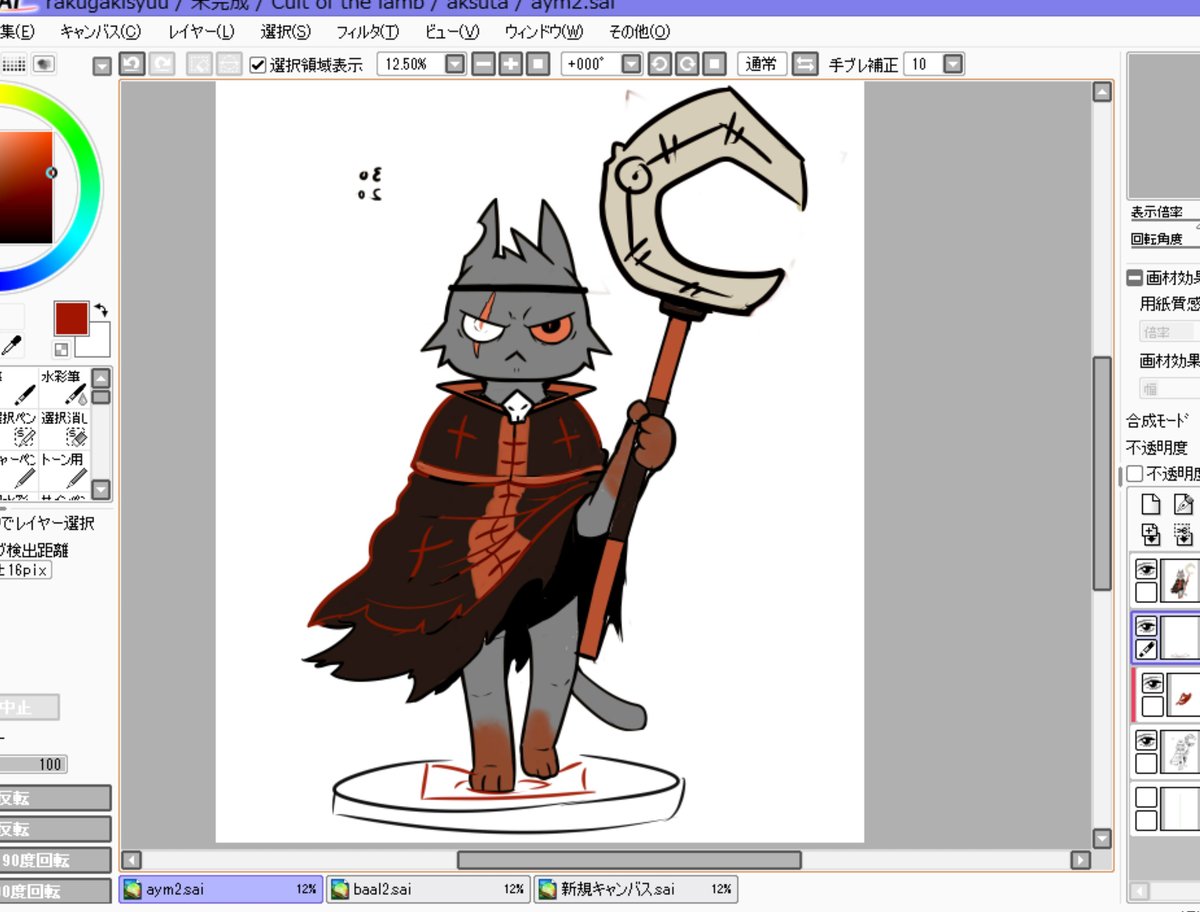The height and width of the screenshot is (912, 1200).
Task: Swap foreground and background colors arrow
Action: 101,311
